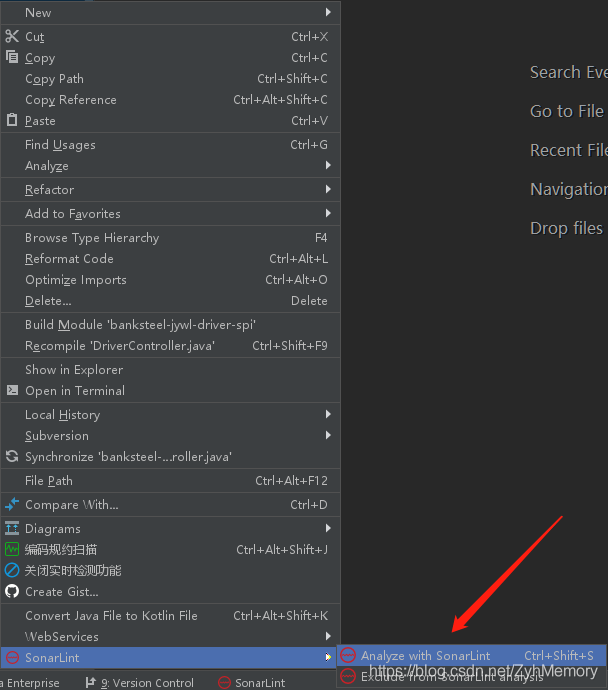Click the Exclude from SonarLint analysis icon

(x=348, y=676)
